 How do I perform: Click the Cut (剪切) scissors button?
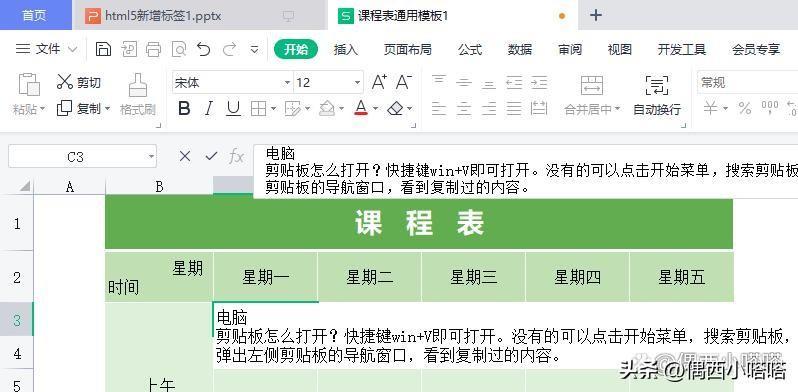tap(78, 82)
